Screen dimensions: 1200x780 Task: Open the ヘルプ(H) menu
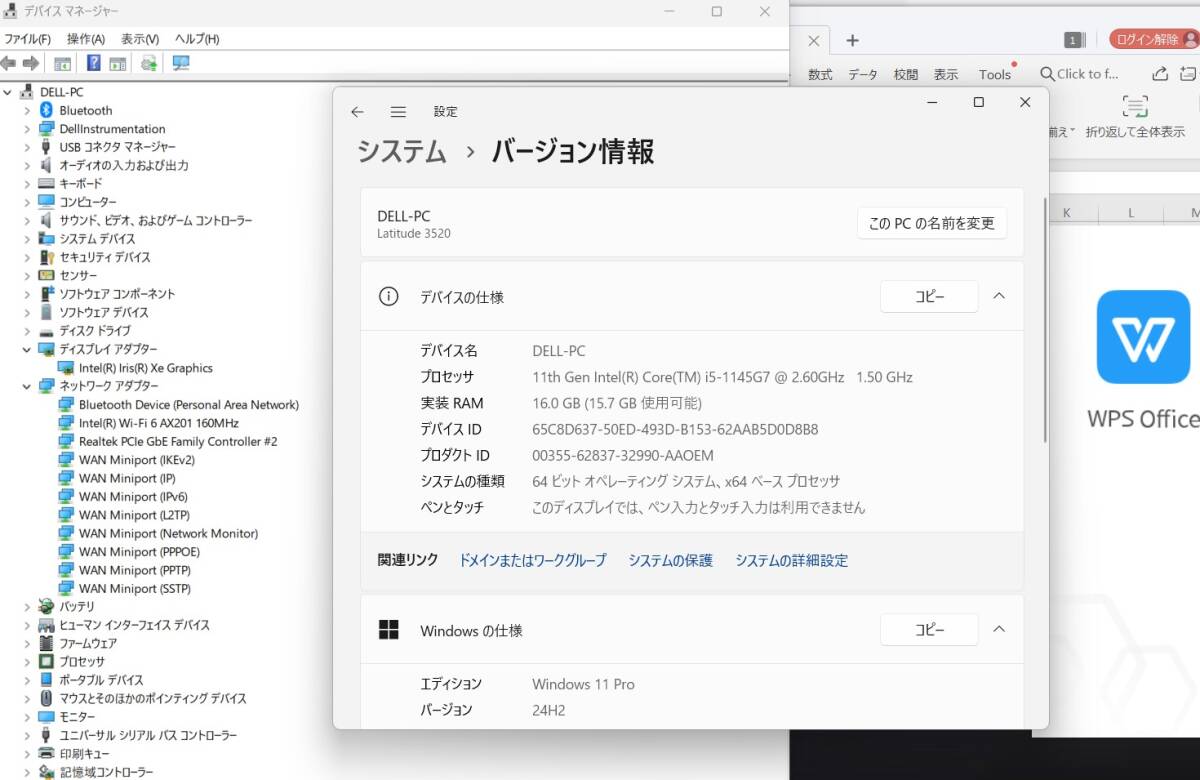pos(197,39)
